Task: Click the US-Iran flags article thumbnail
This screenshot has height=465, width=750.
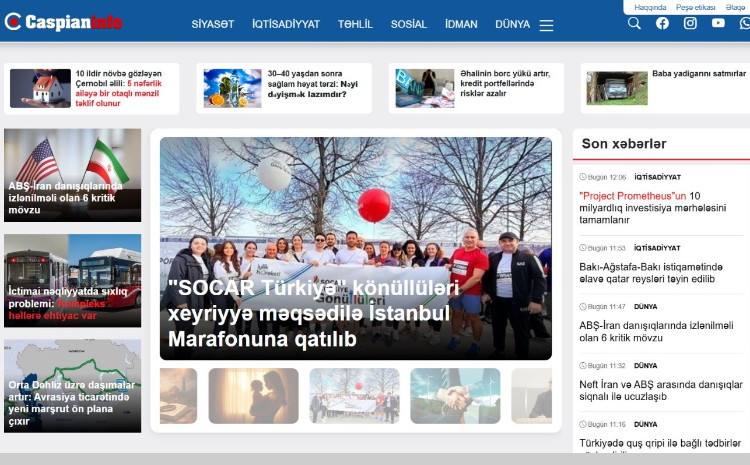Action: point(72,175)
